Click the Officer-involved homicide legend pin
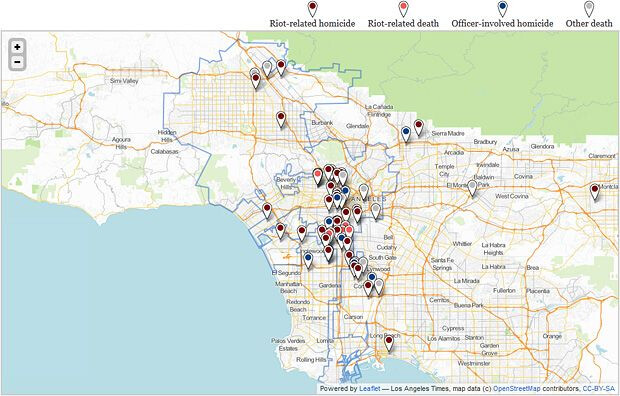Image resolution: width=620 pixels, height=396 pixels. tap(503, 9)
